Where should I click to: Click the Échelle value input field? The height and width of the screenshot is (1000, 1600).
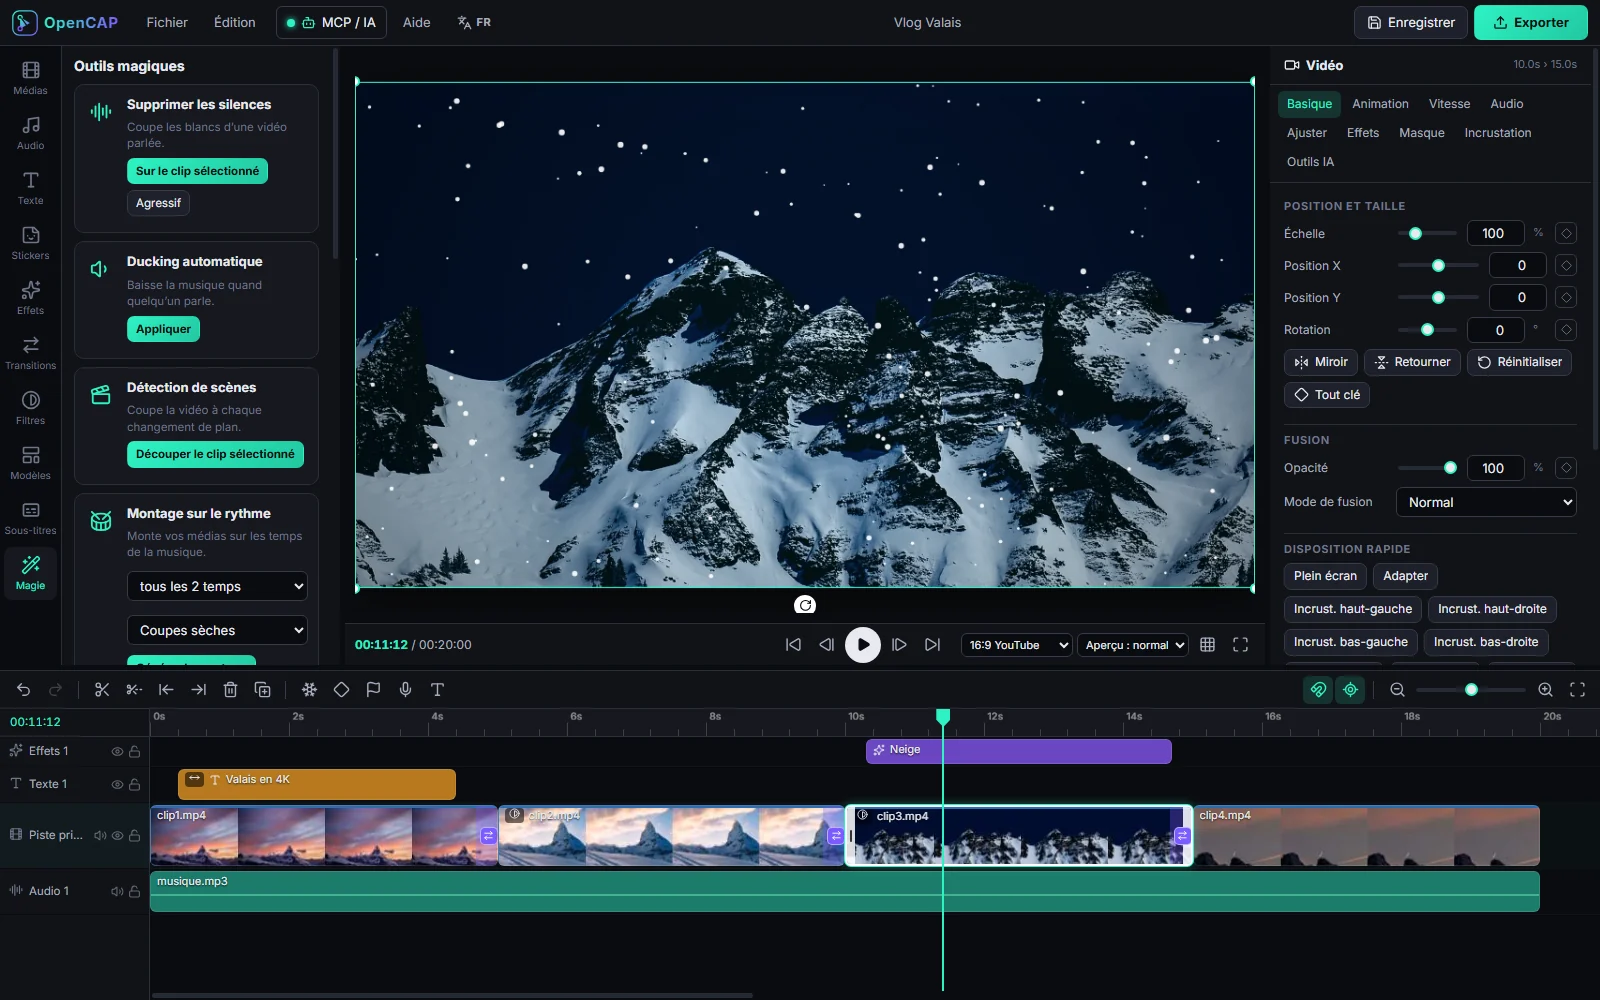click(x=1495, y=233)
